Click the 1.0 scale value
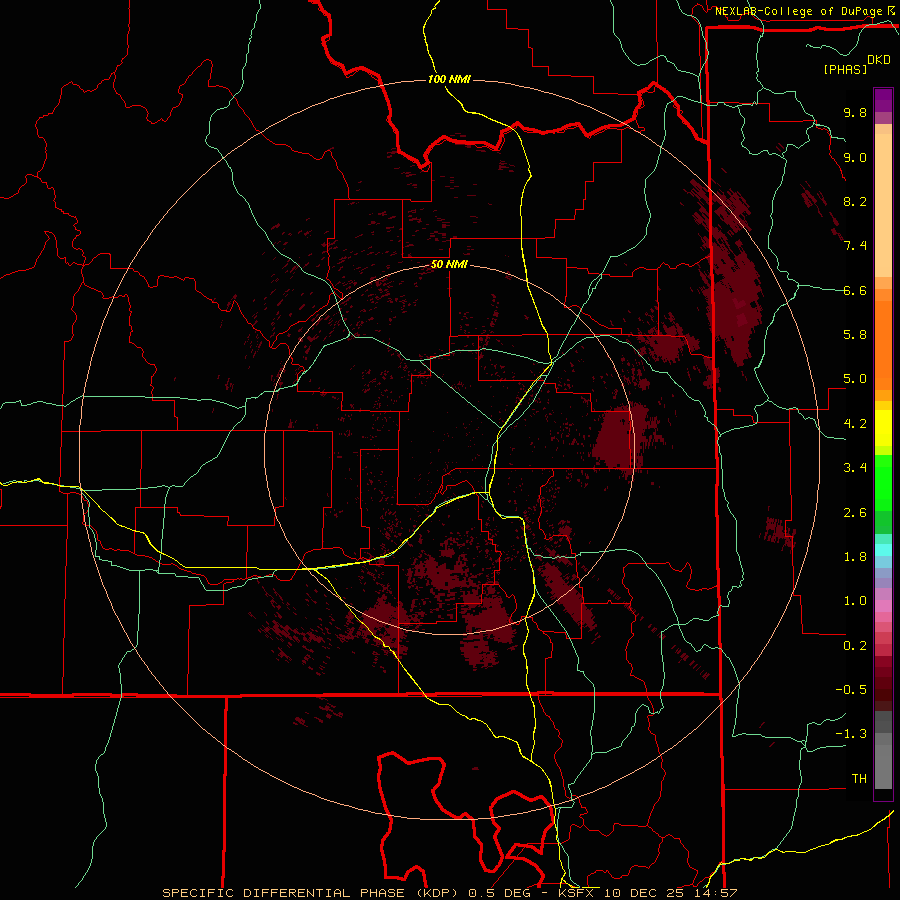 click(855, 601)
